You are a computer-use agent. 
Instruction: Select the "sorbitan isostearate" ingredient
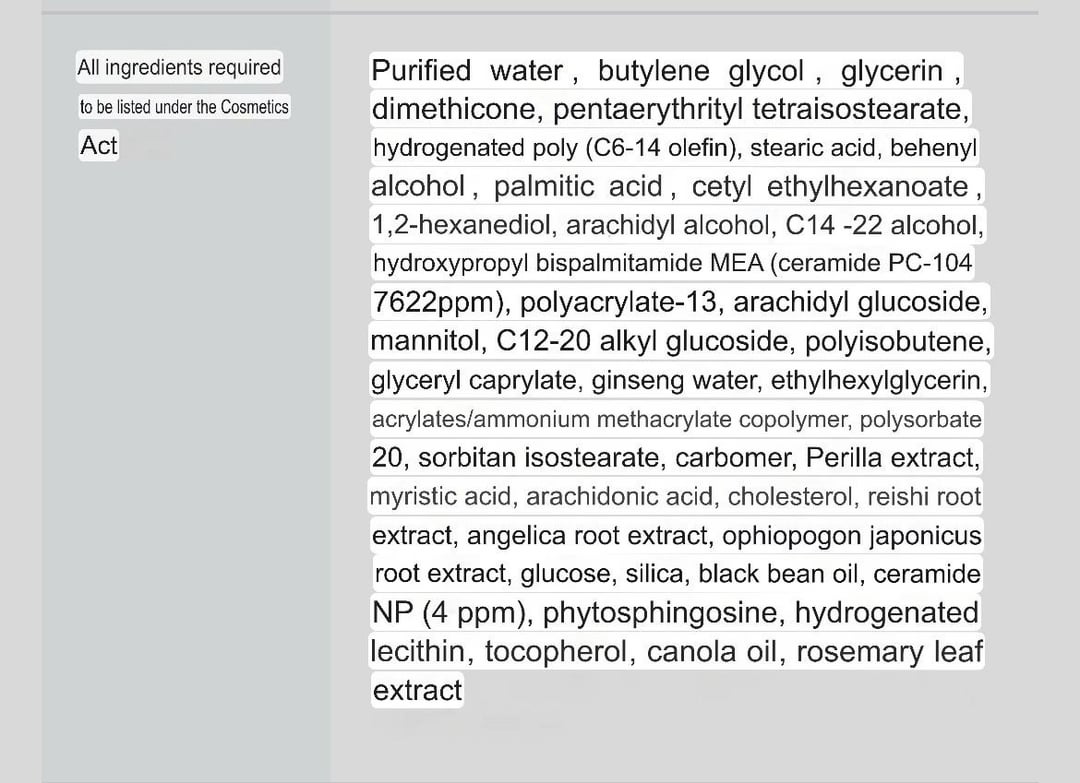[539, 458]
